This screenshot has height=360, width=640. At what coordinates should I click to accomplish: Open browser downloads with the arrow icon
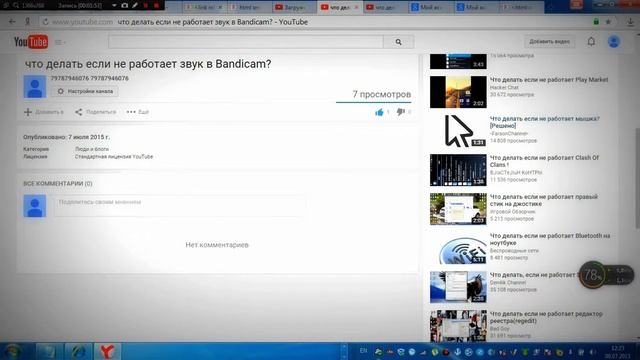(630, 22)
